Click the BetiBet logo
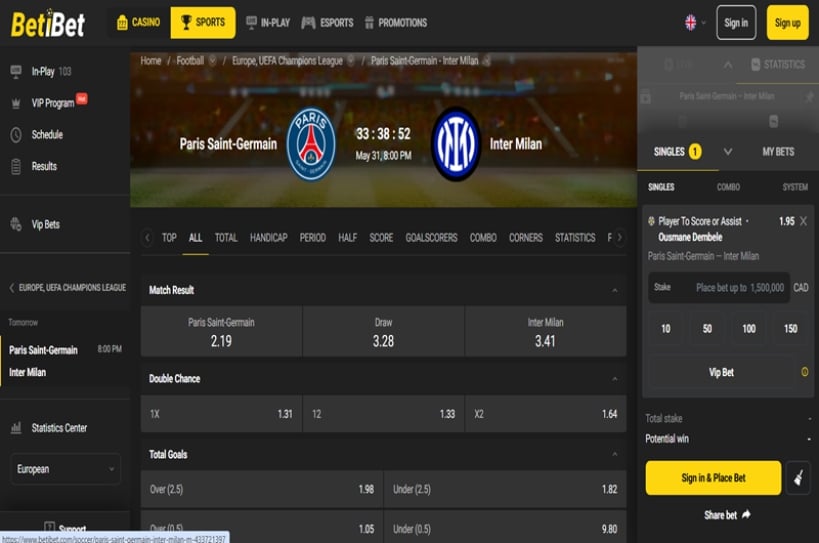Viewport: 819px width, 543px height. point(48,24)
